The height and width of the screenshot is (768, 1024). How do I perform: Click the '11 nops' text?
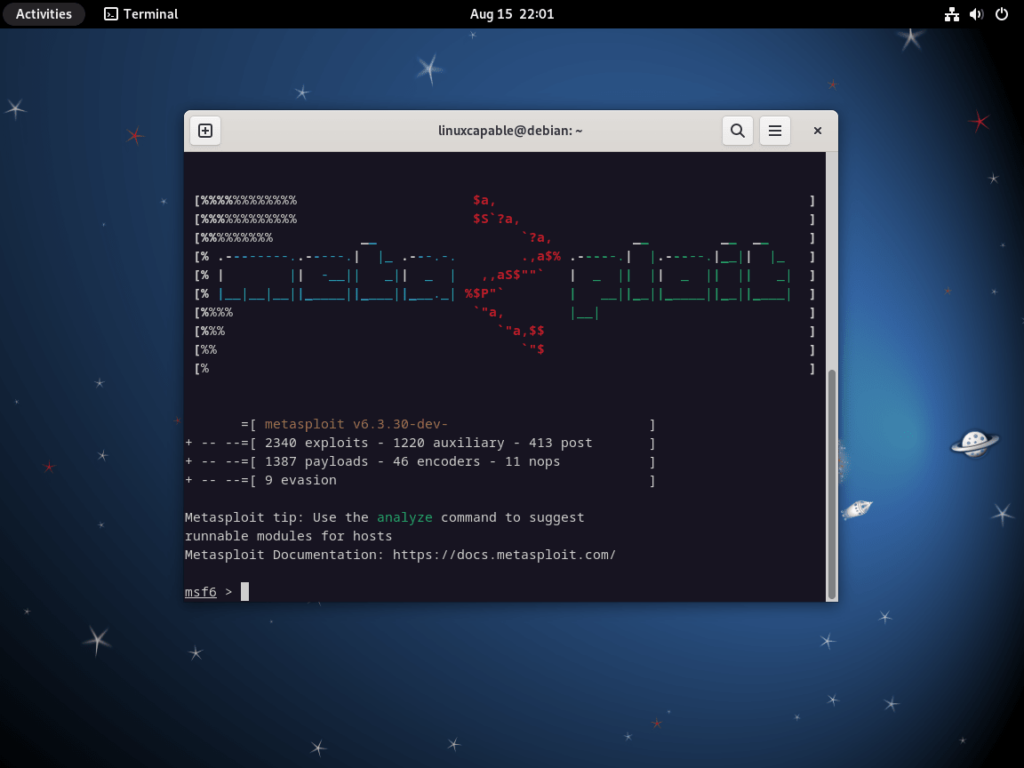tap(532, 461)
